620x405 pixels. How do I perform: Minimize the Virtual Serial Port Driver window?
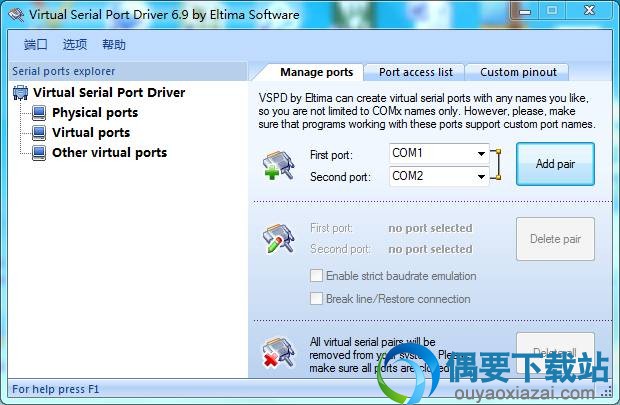[x=525, y=11]
